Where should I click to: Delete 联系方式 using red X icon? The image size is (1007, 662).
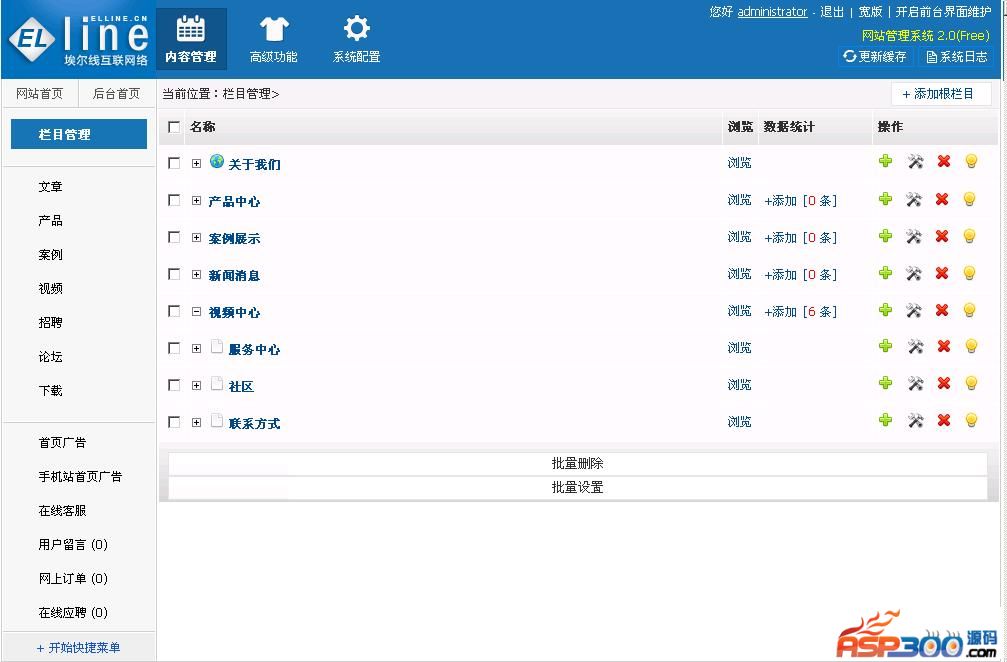click(x=943, y=420)
